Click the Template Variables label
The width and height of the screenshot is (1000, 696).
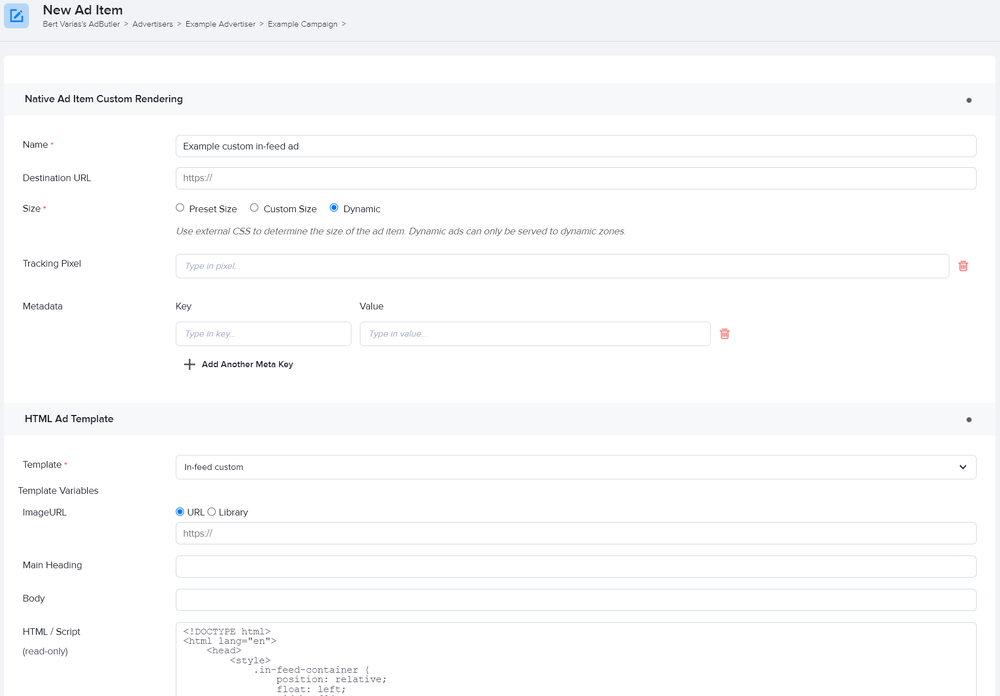(58, 491)
